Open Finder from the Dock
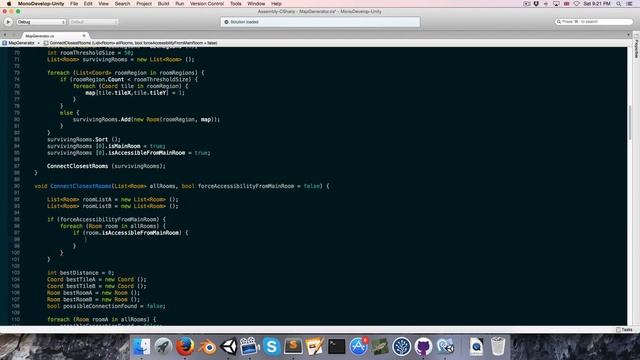 coord(142,347)
